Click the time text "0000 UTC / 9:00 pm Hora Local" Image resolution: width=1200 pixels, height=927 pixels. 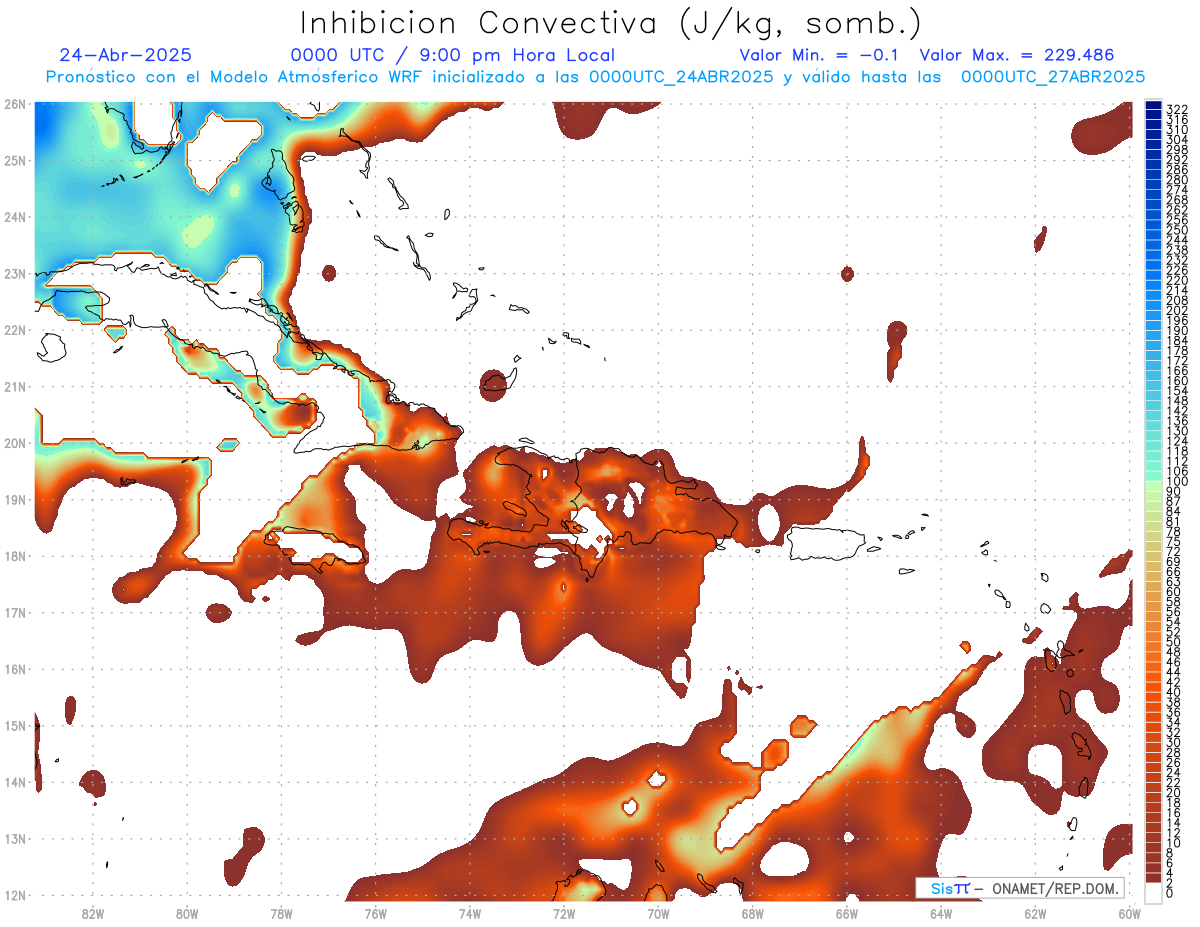pos(453,55)
